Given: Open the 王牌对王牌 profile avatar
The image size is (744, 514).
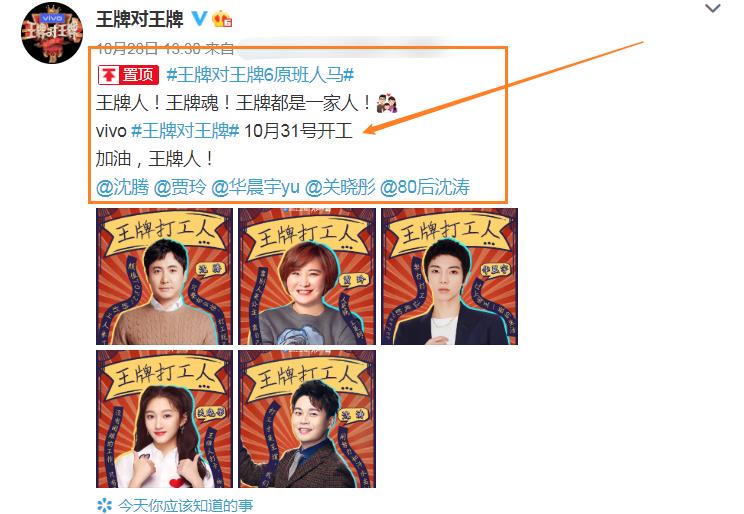Looking at the screenshot, I should tap(52, 33).
